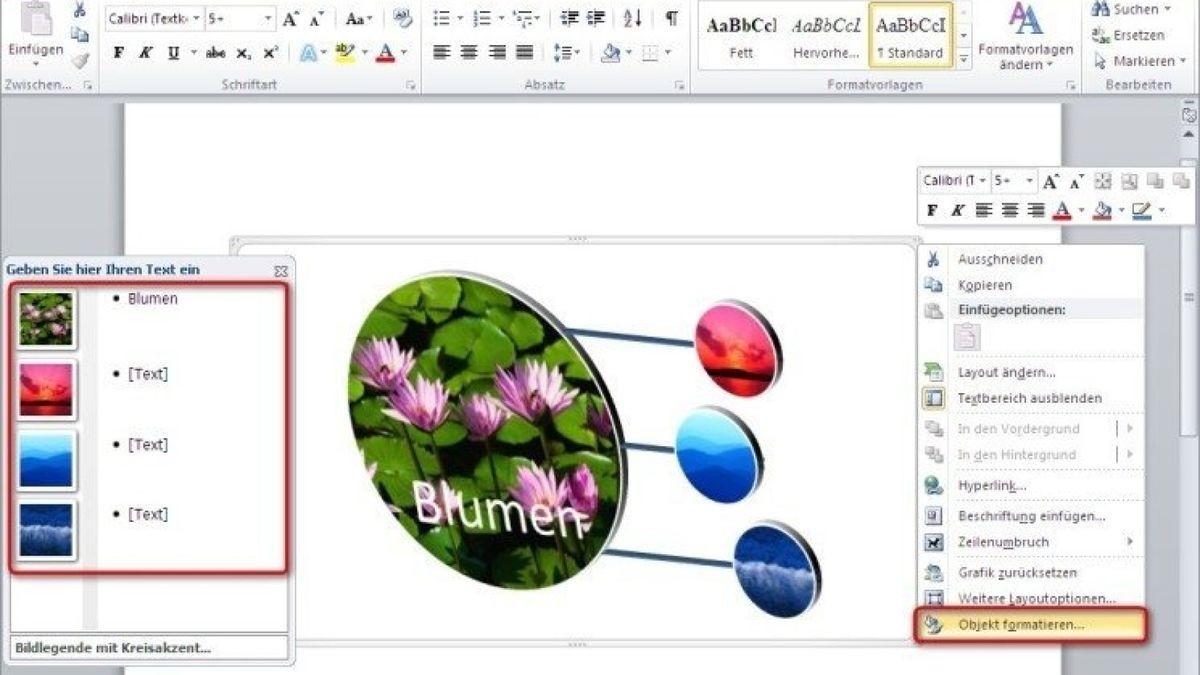Open the bullet list dropdown arrow
1200x675 pixels.
(x=460, y=18)
